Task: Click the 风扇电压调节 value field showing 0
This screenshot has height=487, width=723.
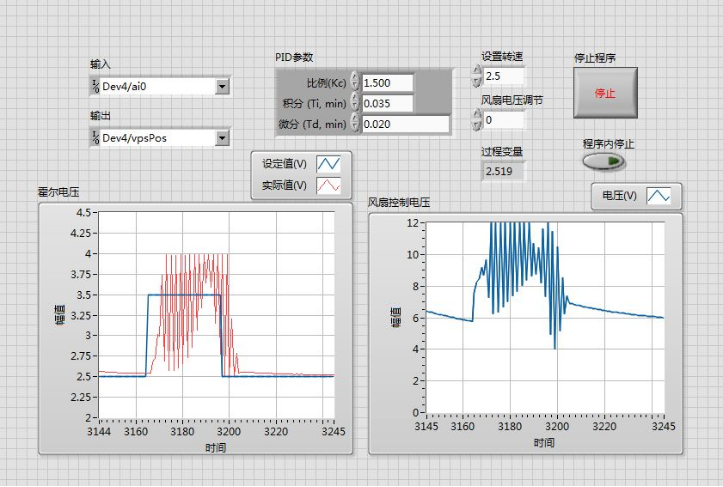Action: coord(502,120)
